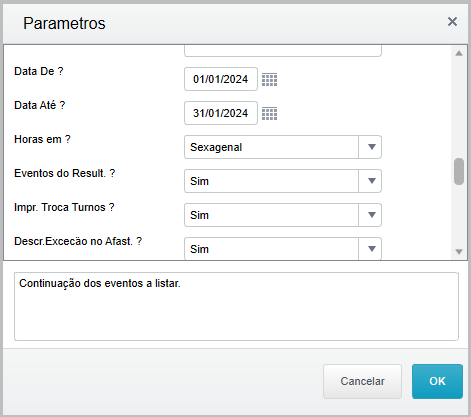471x417 pixels.
Task: Open calendar picker for Data De
Action: point(269,79)
